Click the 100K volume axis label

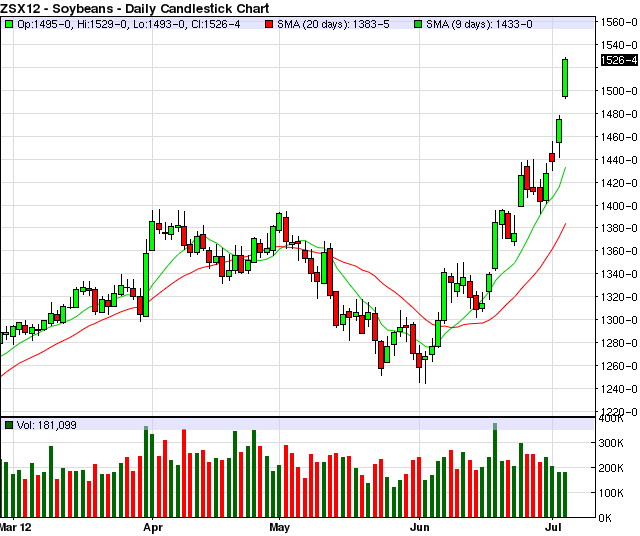611,493
